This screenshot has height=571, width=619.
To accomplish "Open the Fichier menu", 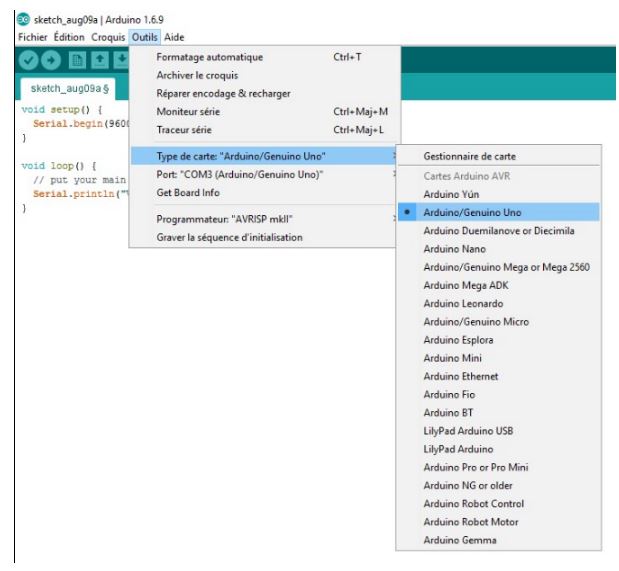I will click(x=33, y=37).
